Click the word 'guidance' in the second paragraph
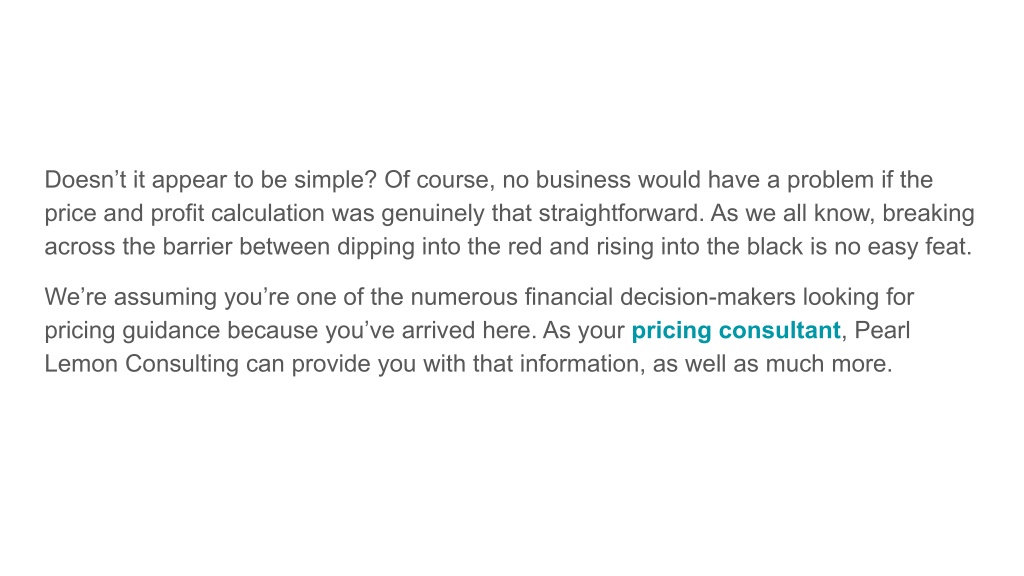The image size is (1024, 576). coord(171,330)
